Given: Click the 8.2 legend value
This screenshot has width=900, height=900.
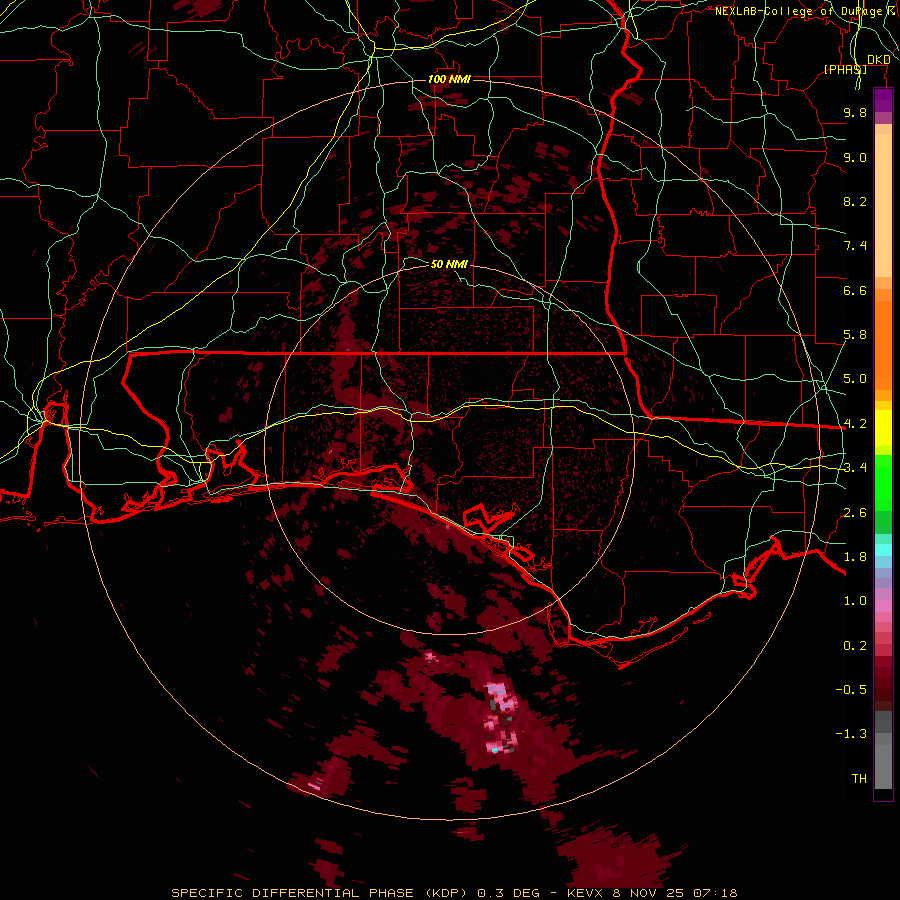Looking at the screenshot, I should click(855, 201).
